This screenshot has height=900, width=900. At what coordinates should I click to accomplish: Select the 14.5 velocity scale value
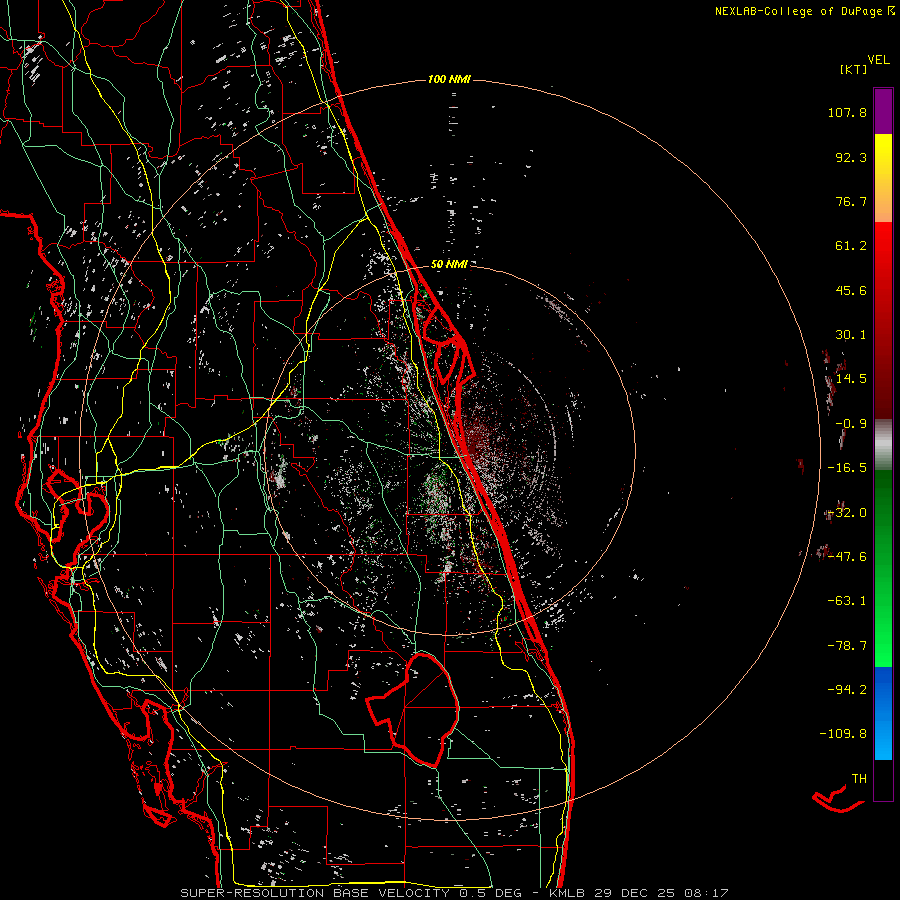(x=851, y=379)
